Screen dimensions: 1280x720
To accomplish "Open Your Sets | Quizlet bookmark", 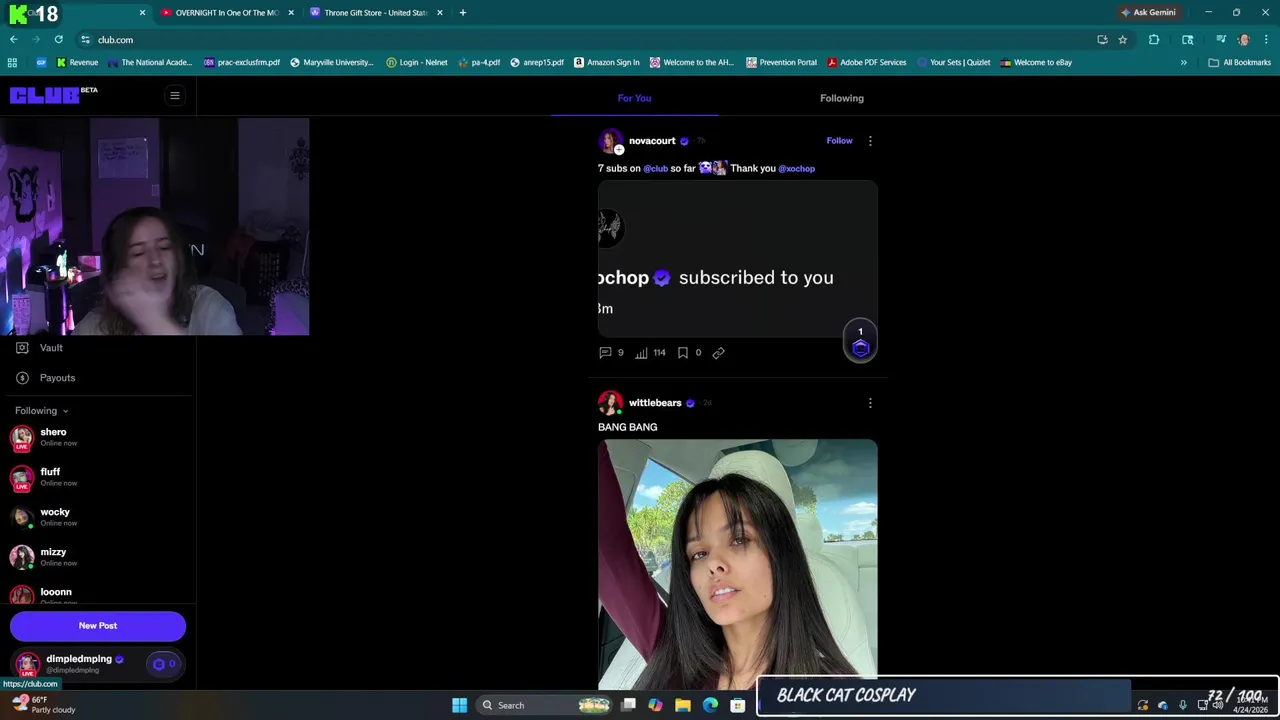I will [x=953, y=62].
